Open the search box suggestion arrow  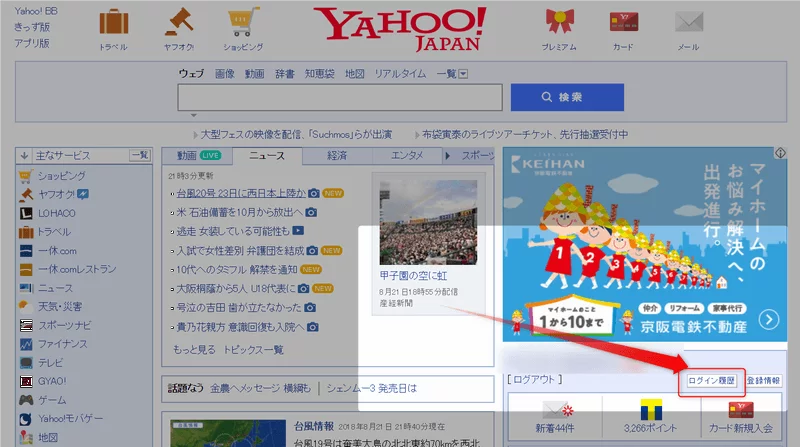[x=193, y=115]
